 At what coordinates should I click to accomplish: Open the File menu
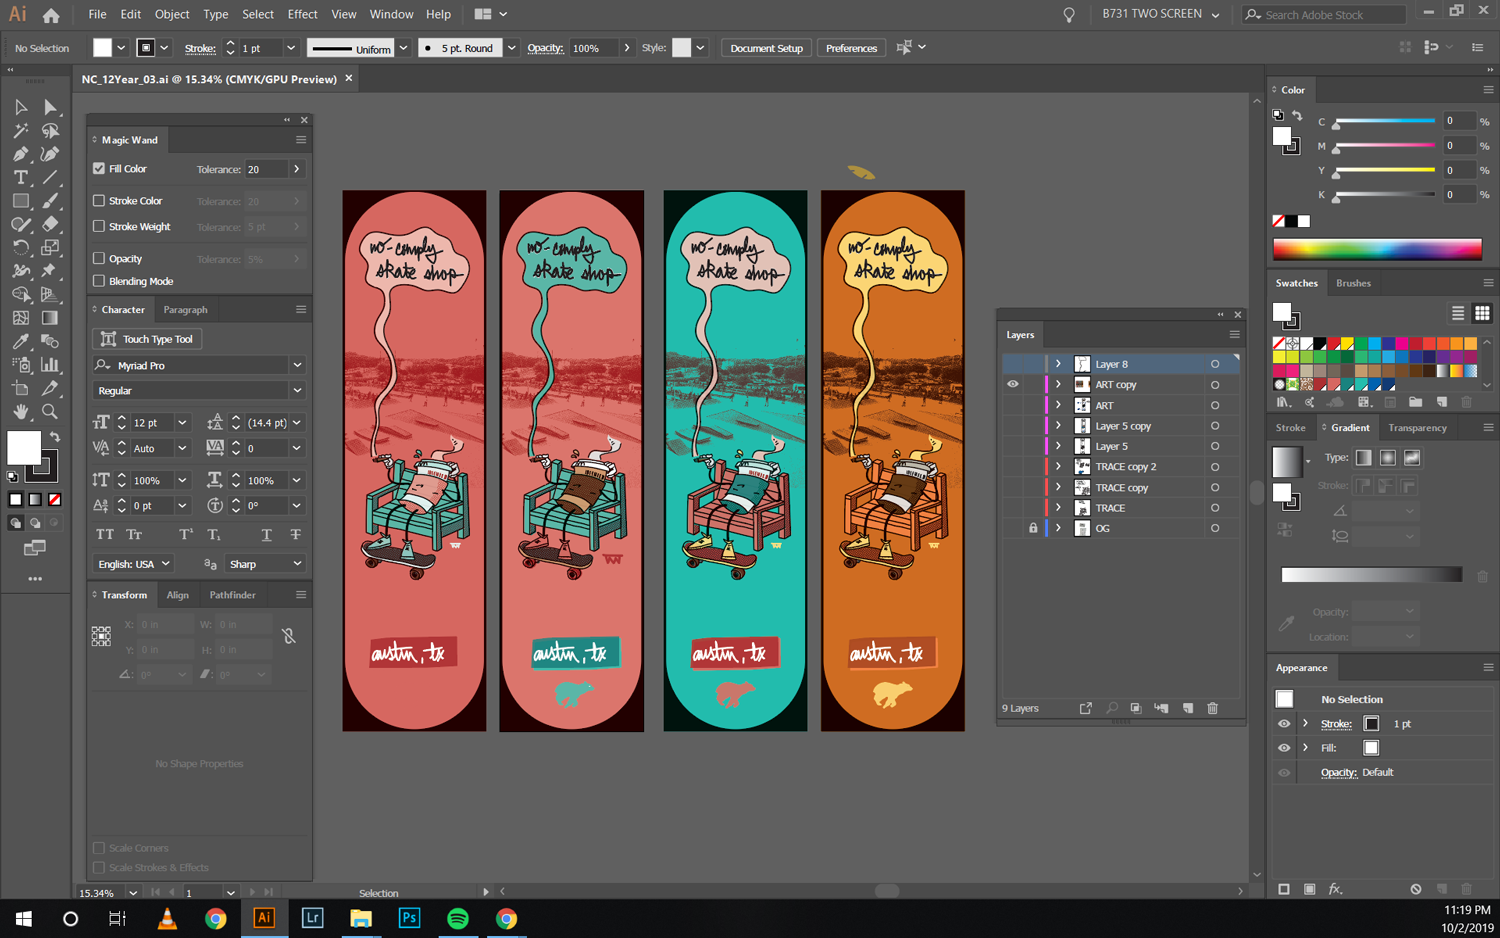(97, 14)
